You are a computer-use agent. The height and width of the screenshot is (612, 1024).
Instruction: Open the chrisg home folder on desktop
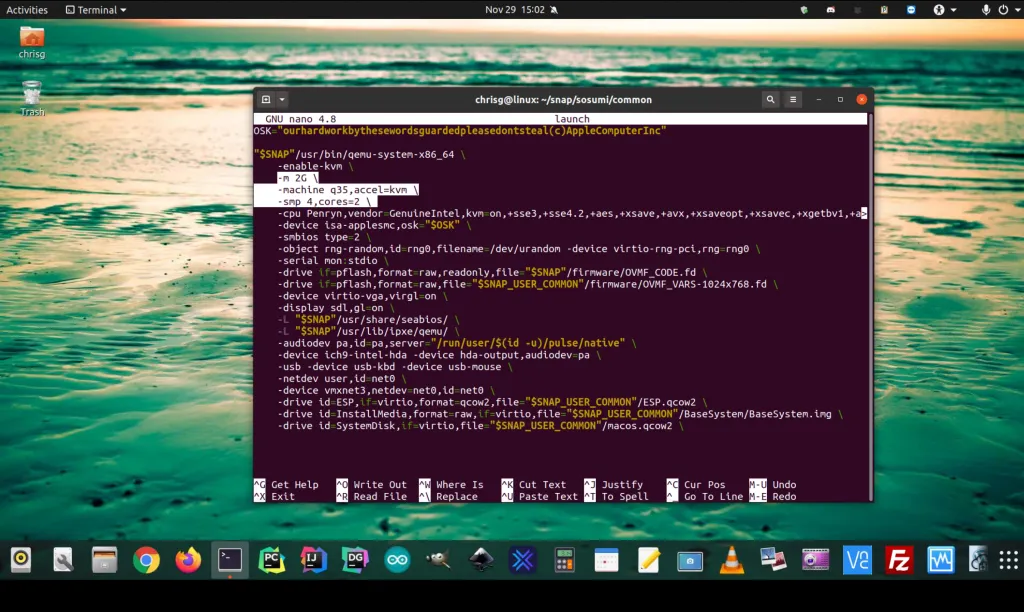pyautogui.click(x=31, y=43)
